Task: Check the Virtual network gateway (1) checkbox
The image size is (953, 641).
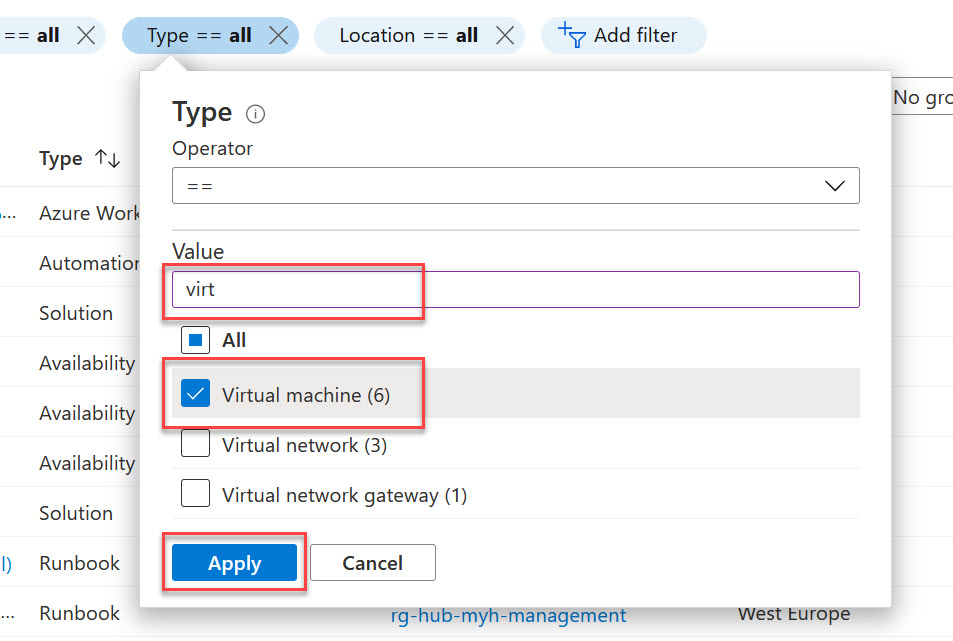Action: [195, 494]
